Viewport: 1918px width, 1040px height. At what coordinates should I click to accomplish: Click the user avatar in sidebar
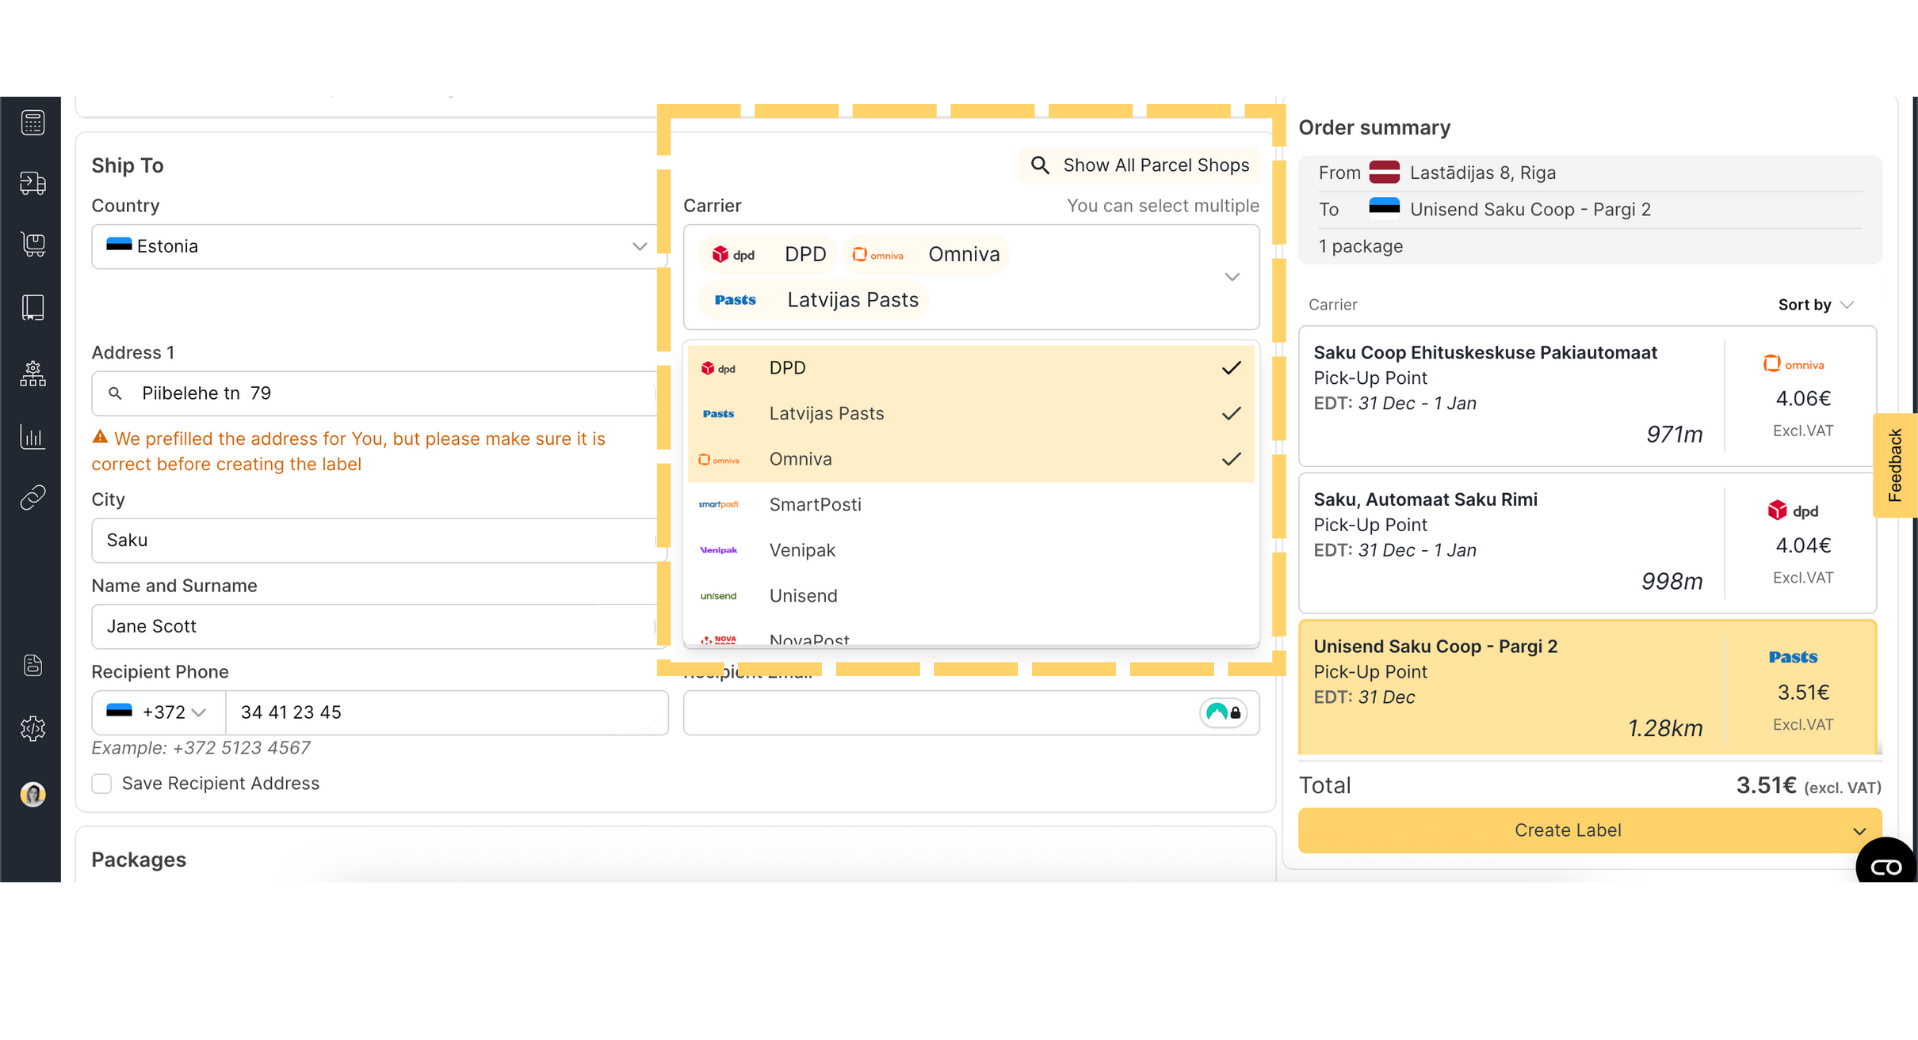pos(32,794)
